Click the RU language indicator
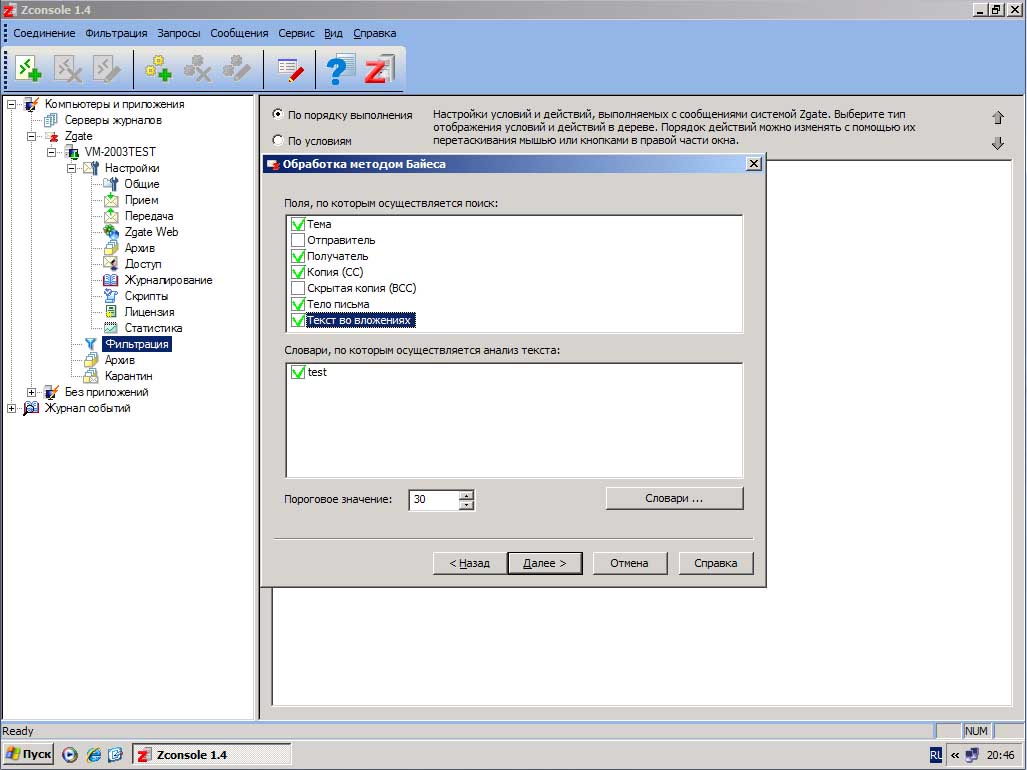1027x770 pixels. (936, 755)
